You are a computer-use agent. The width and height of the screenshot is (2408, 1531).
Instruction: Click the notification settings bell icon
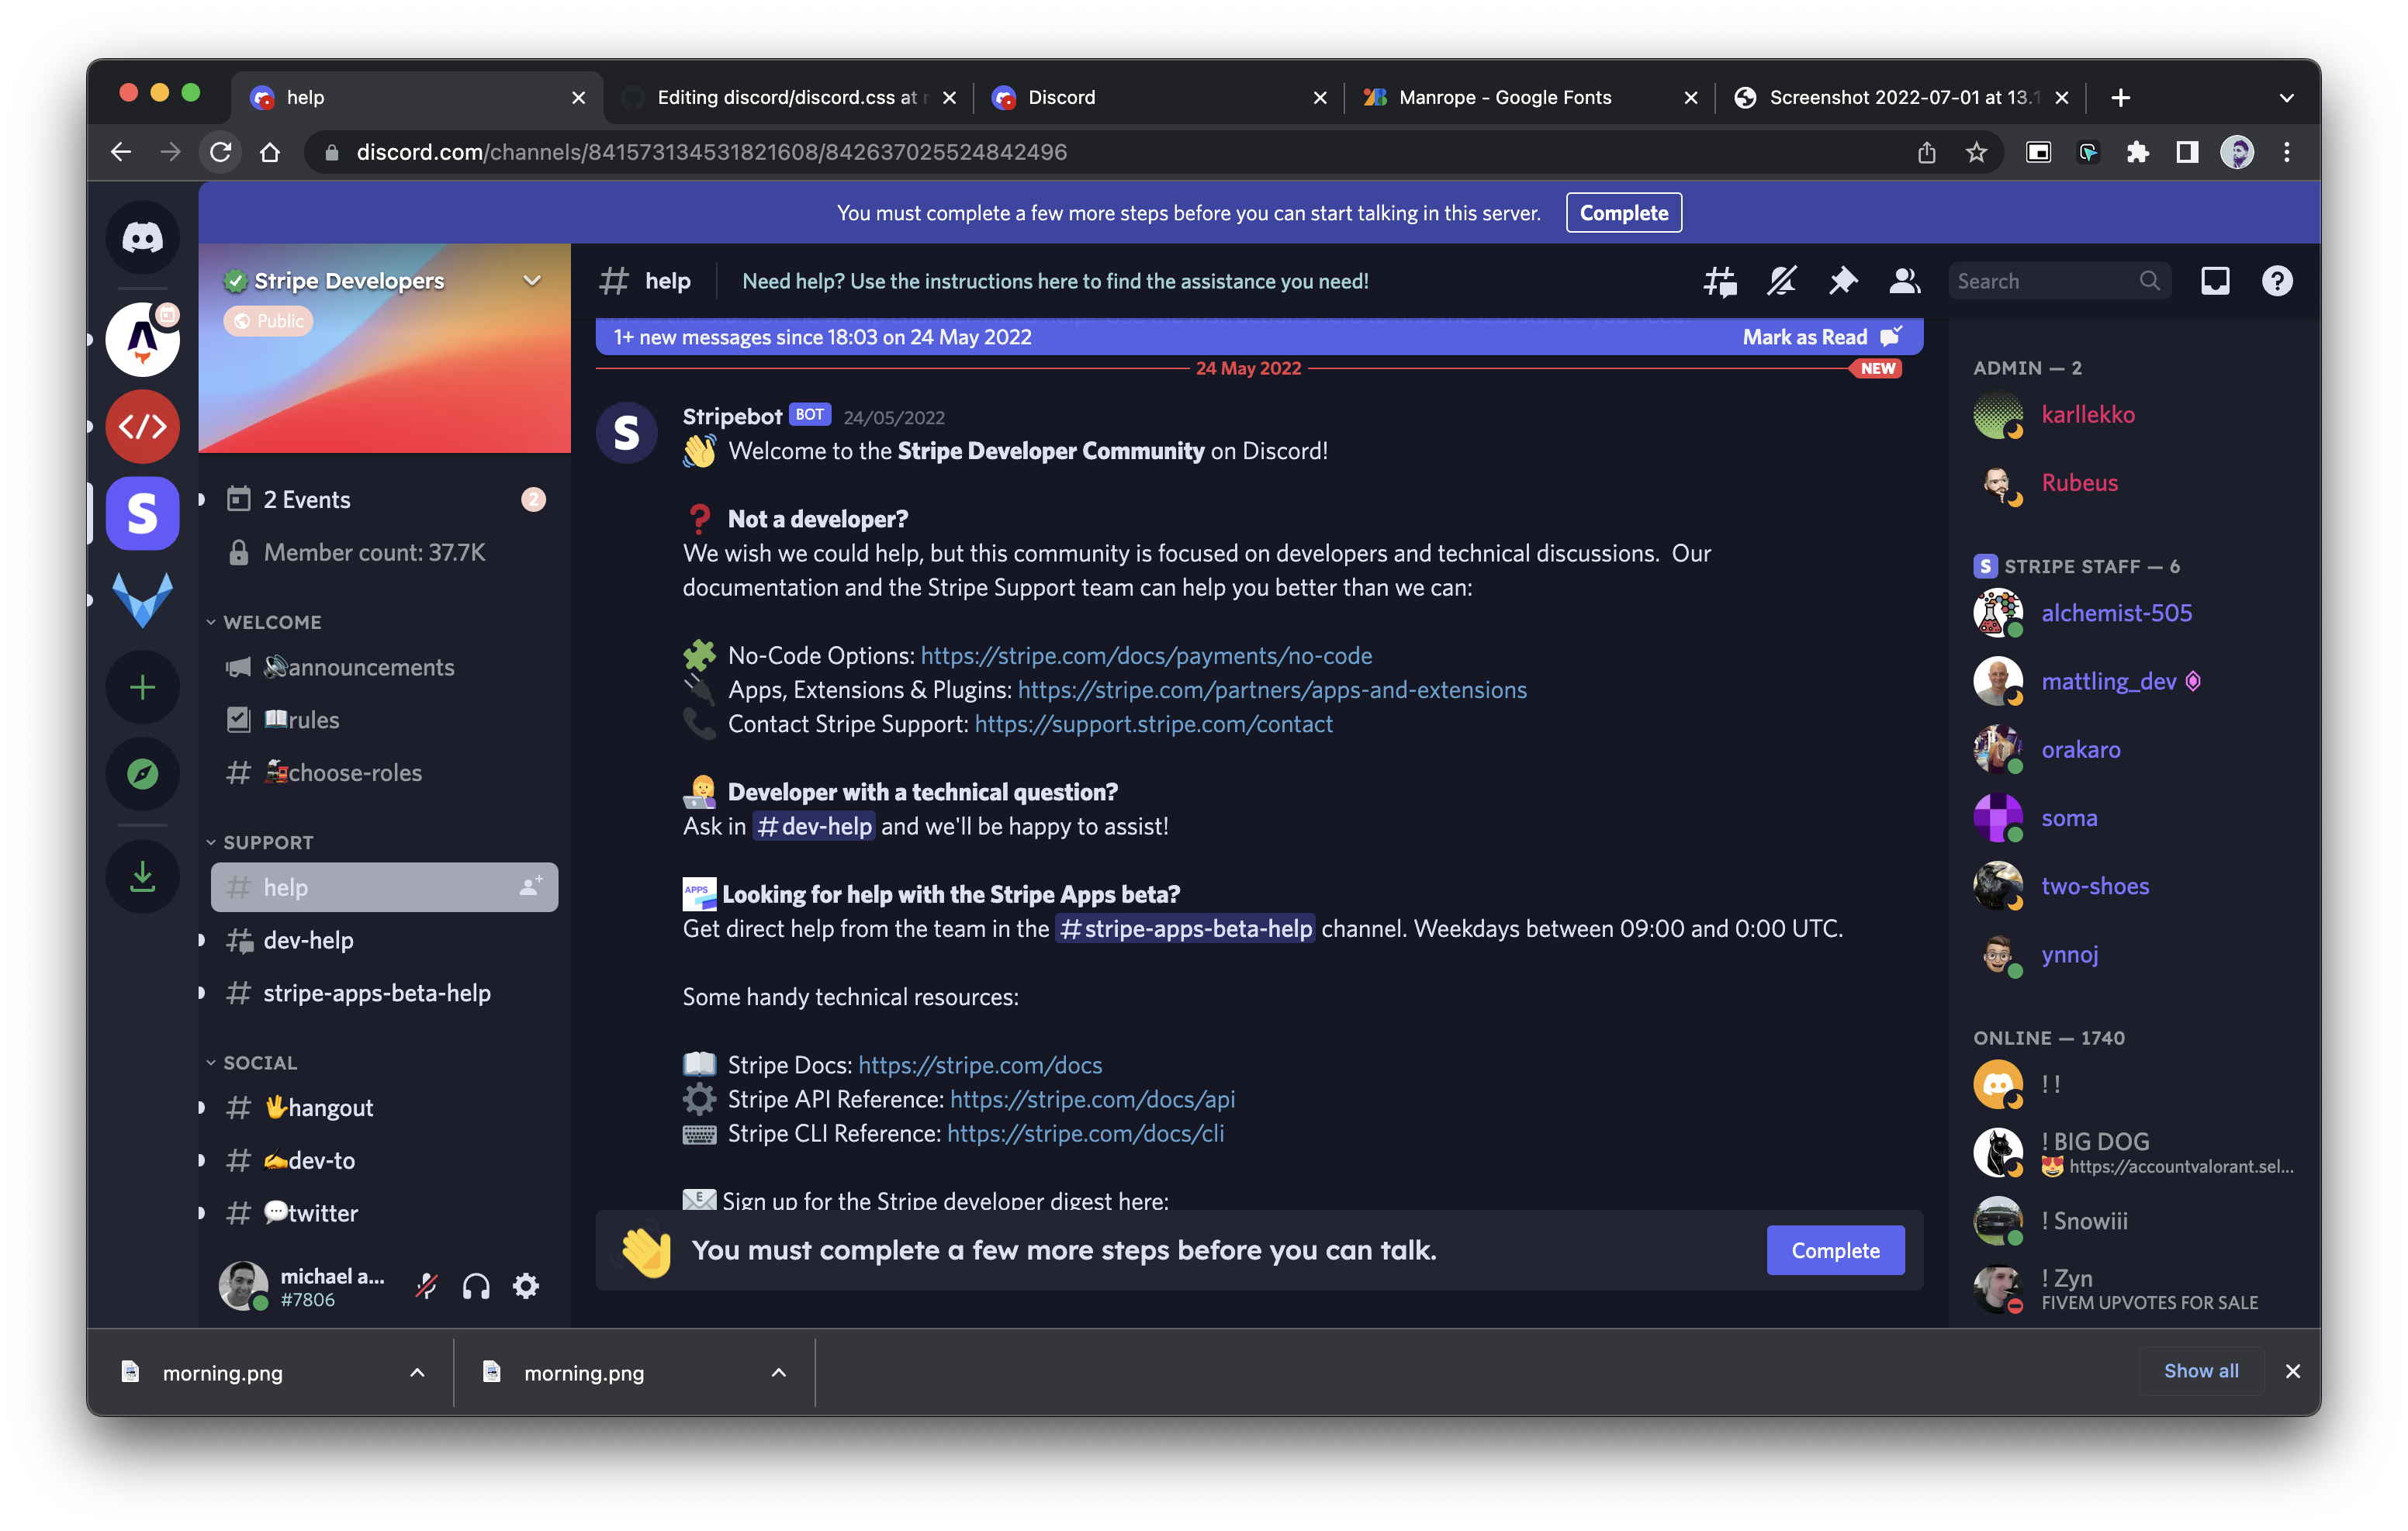(x=1781, y=281)
